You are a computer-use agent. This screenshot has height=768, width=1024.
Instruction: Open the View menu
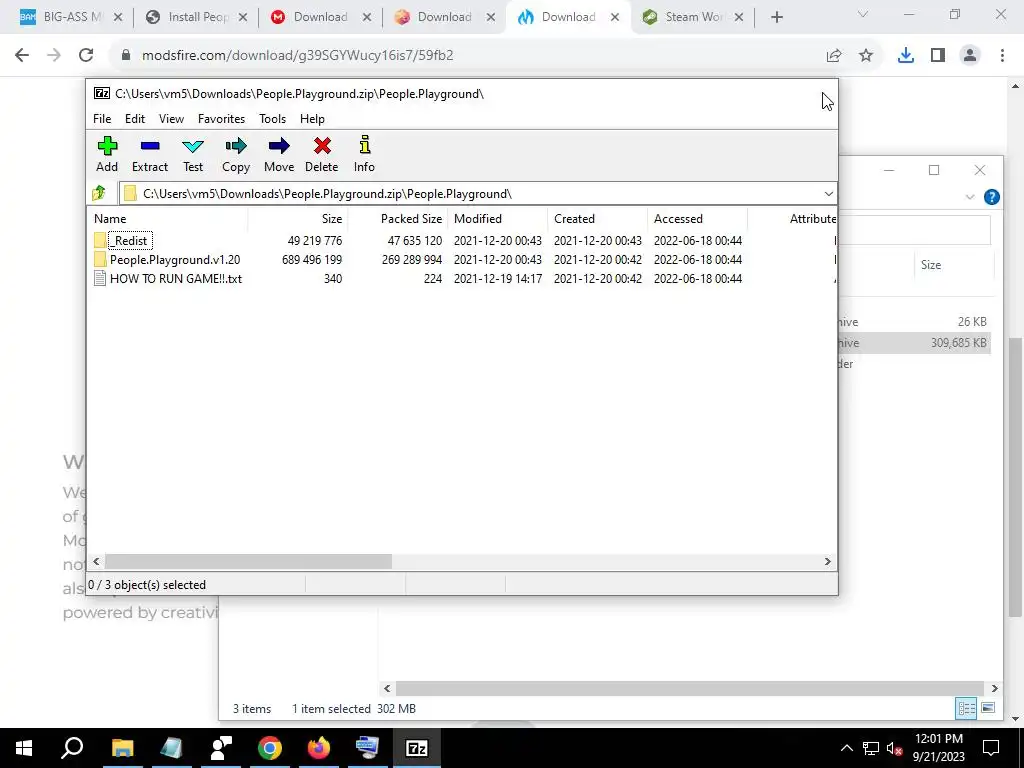(x=171, y=119)
